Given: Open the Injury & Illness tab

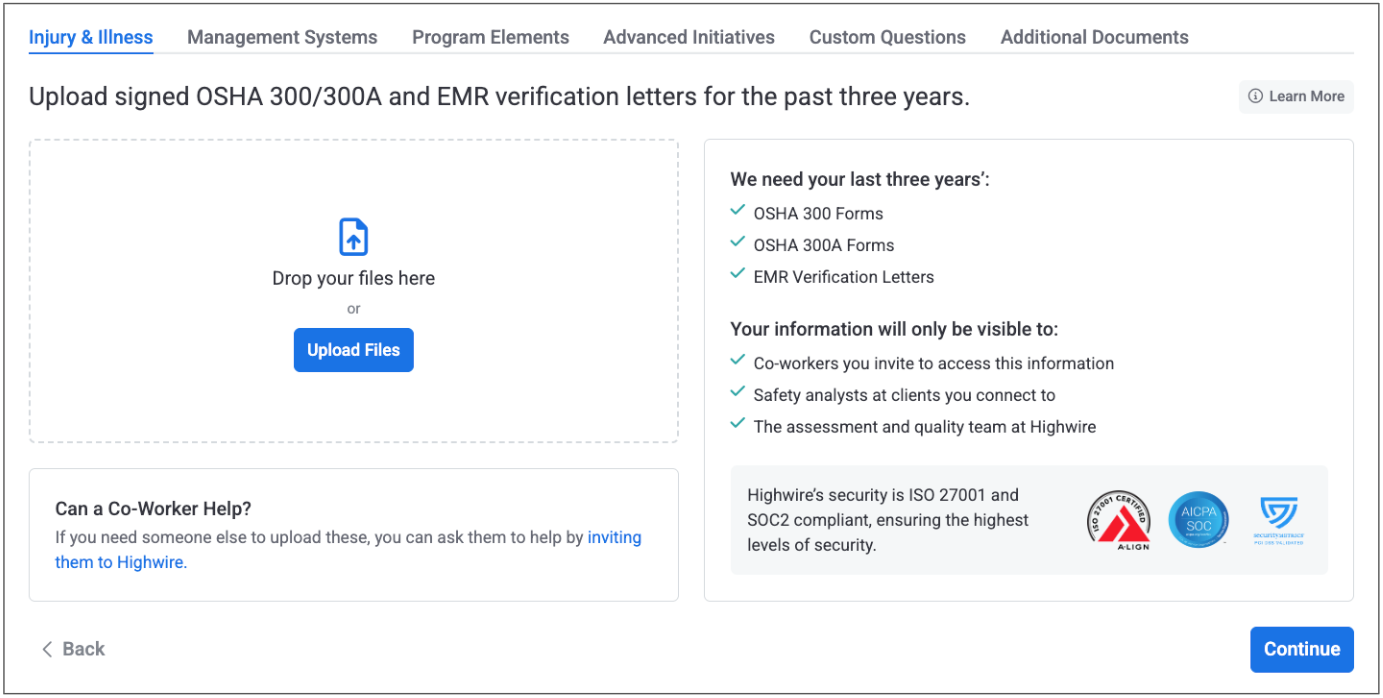Looking at the screenshot, I should coord(91,38).
